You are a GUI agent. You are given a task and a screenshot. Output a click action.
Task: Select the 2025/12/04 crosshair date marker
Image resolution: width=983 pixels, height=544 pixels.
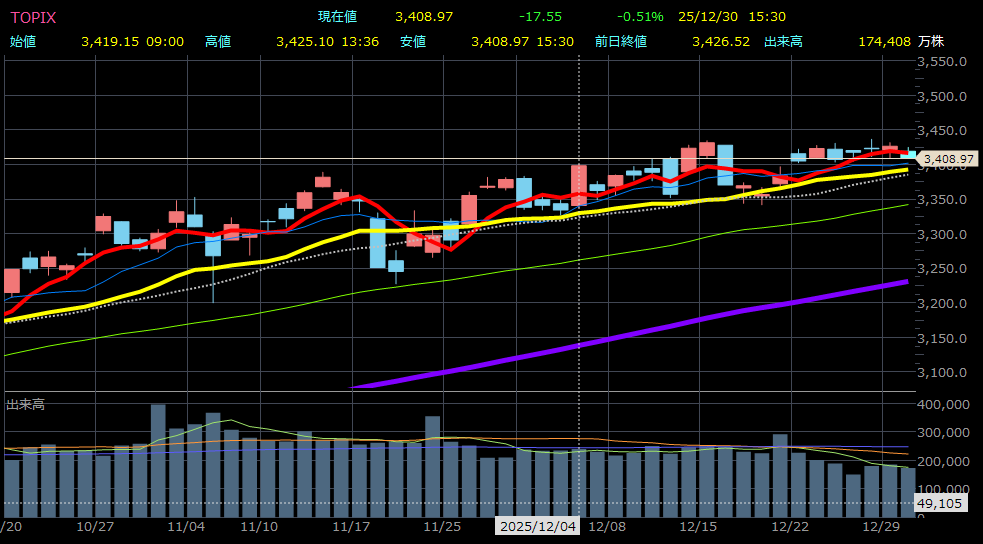(x=537, y=525)
